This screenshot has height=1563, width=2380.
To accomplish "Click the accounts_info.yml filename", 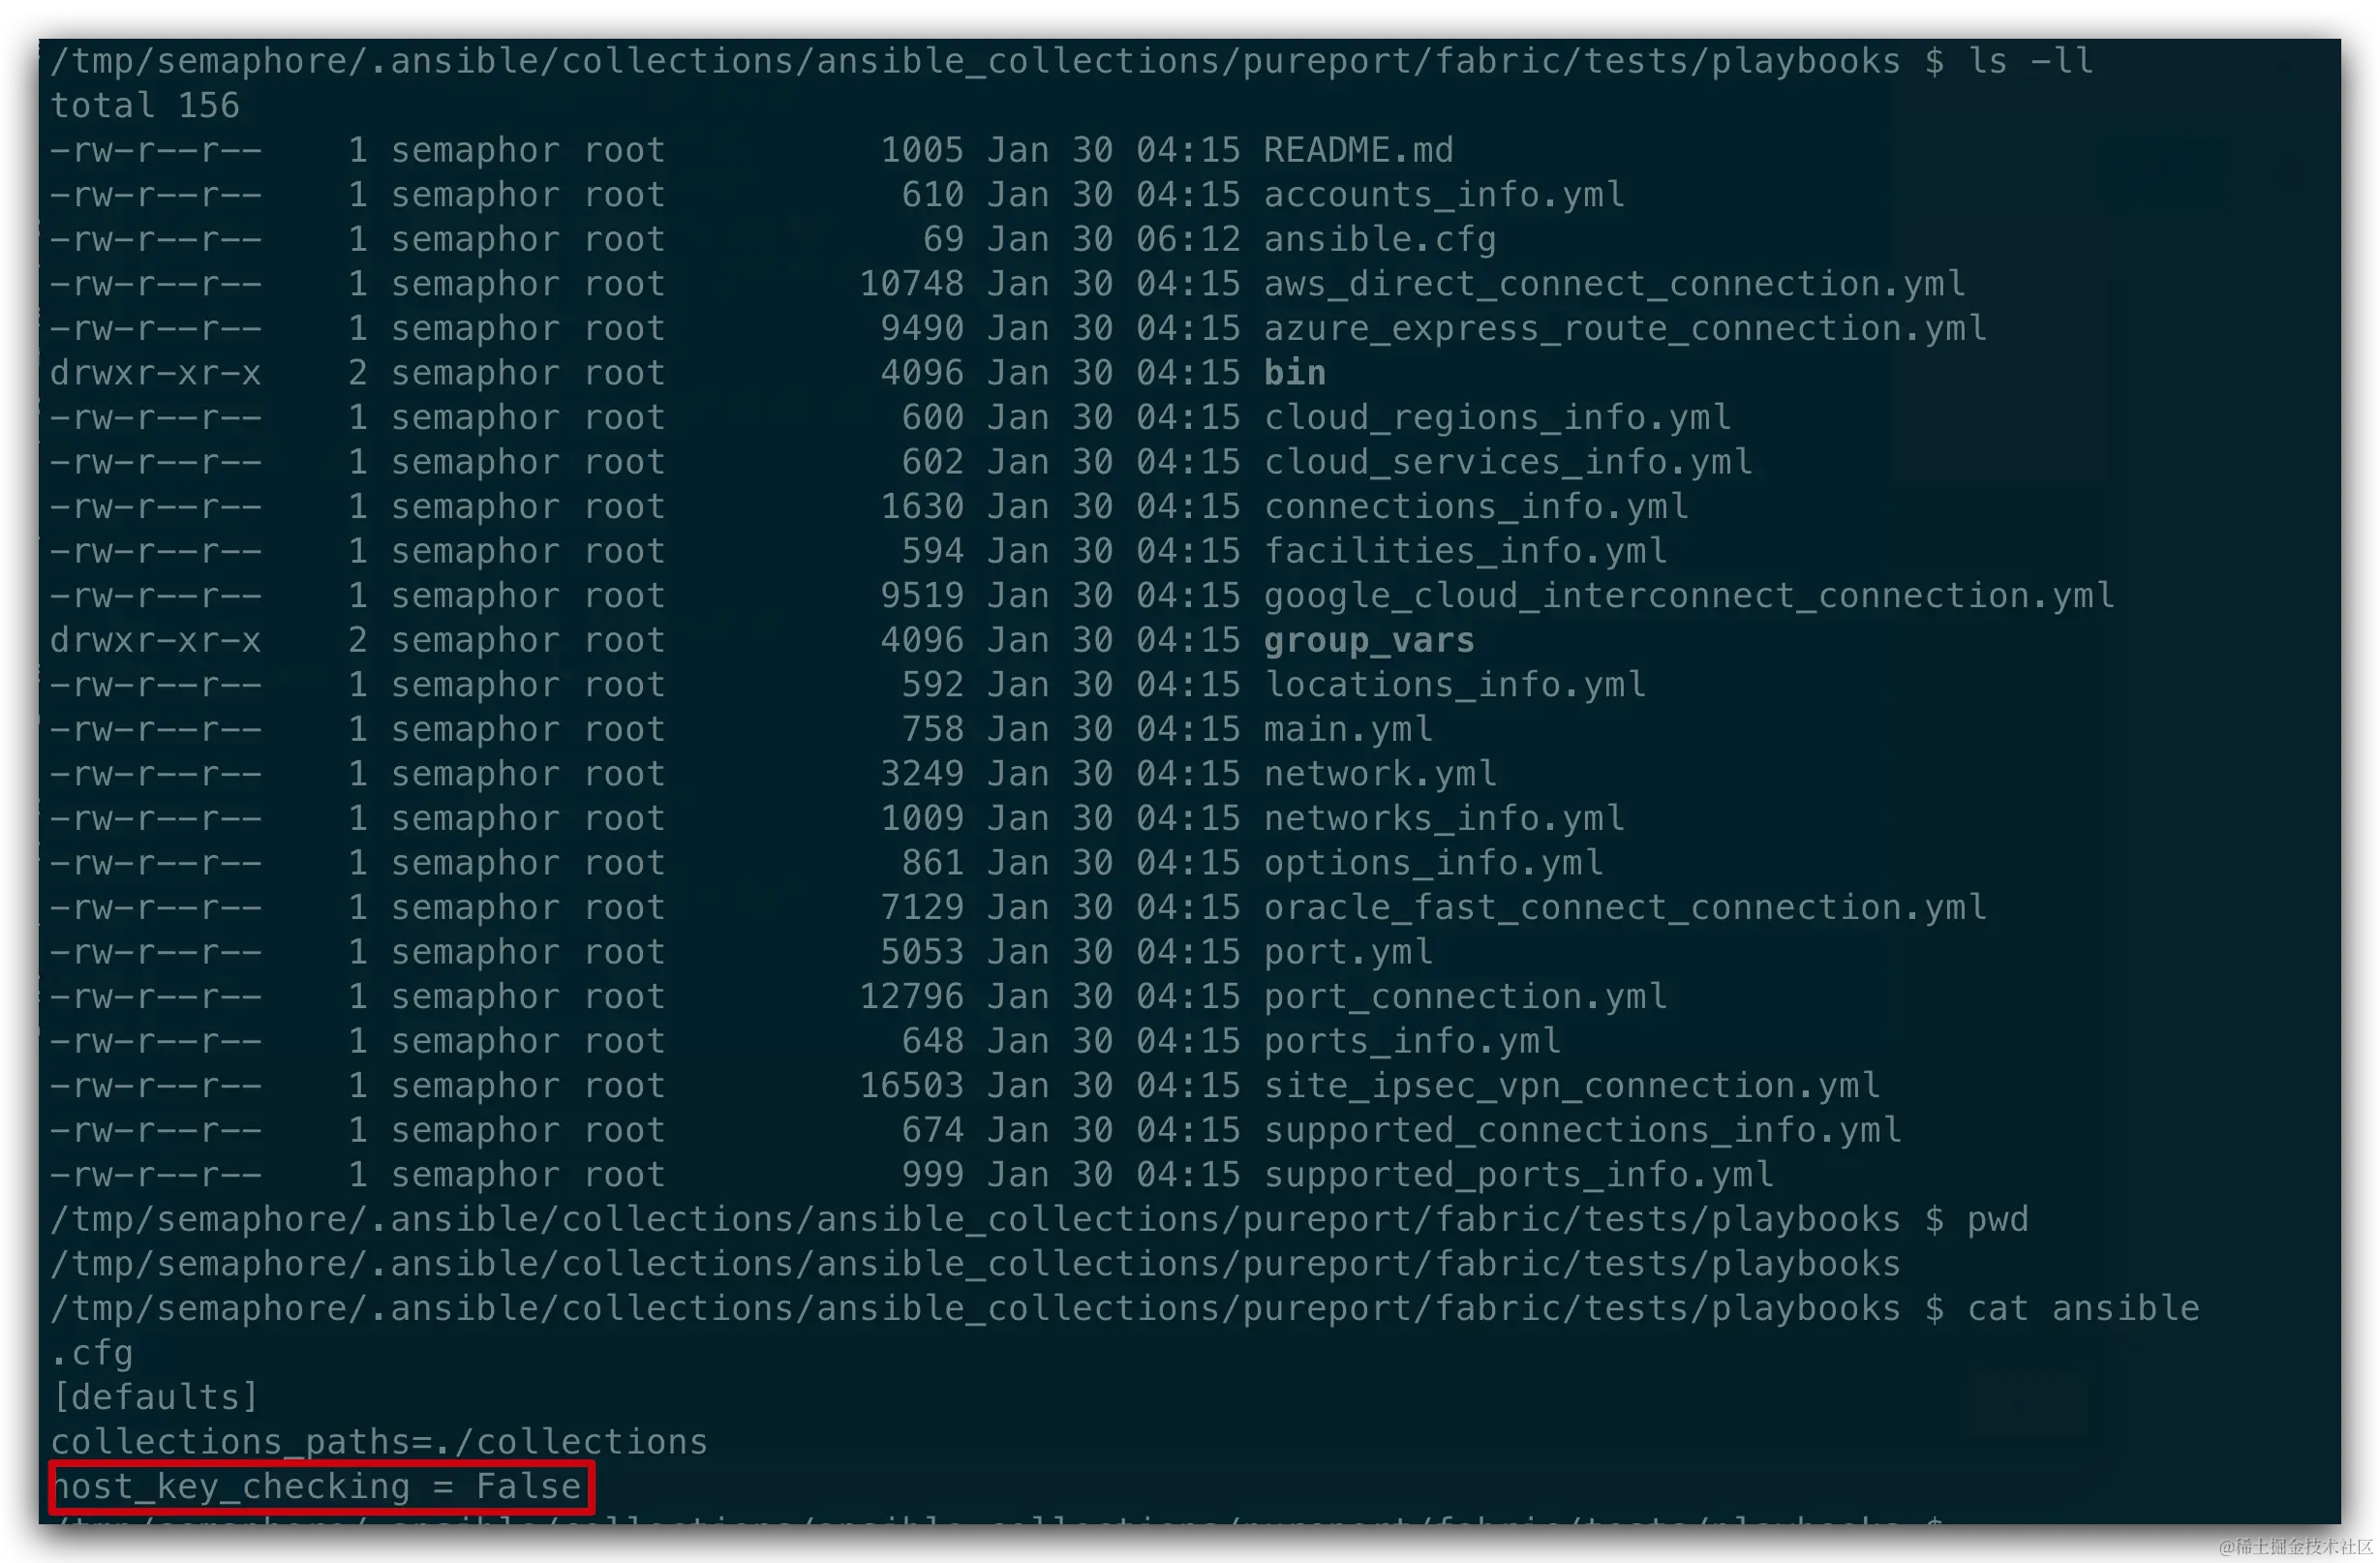I will click(1443, 194).
